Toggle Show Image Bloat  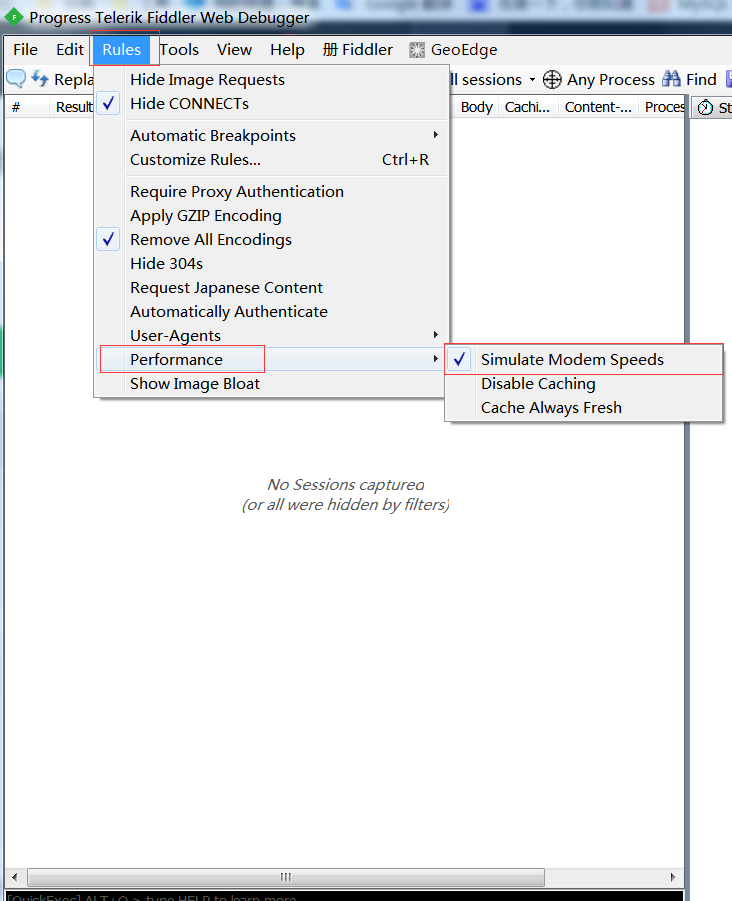coord(271,384)
